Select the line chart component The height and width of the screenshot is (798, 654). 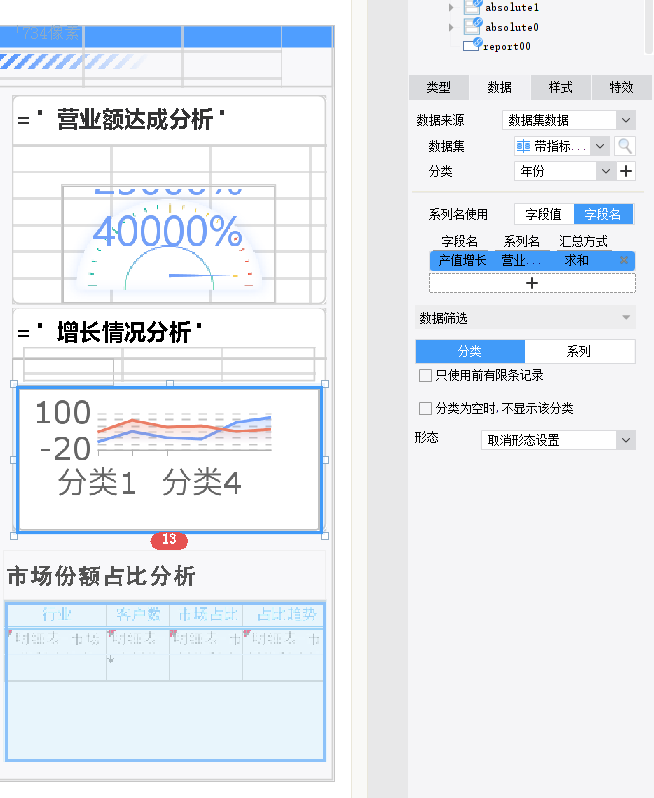pos(169,460)
